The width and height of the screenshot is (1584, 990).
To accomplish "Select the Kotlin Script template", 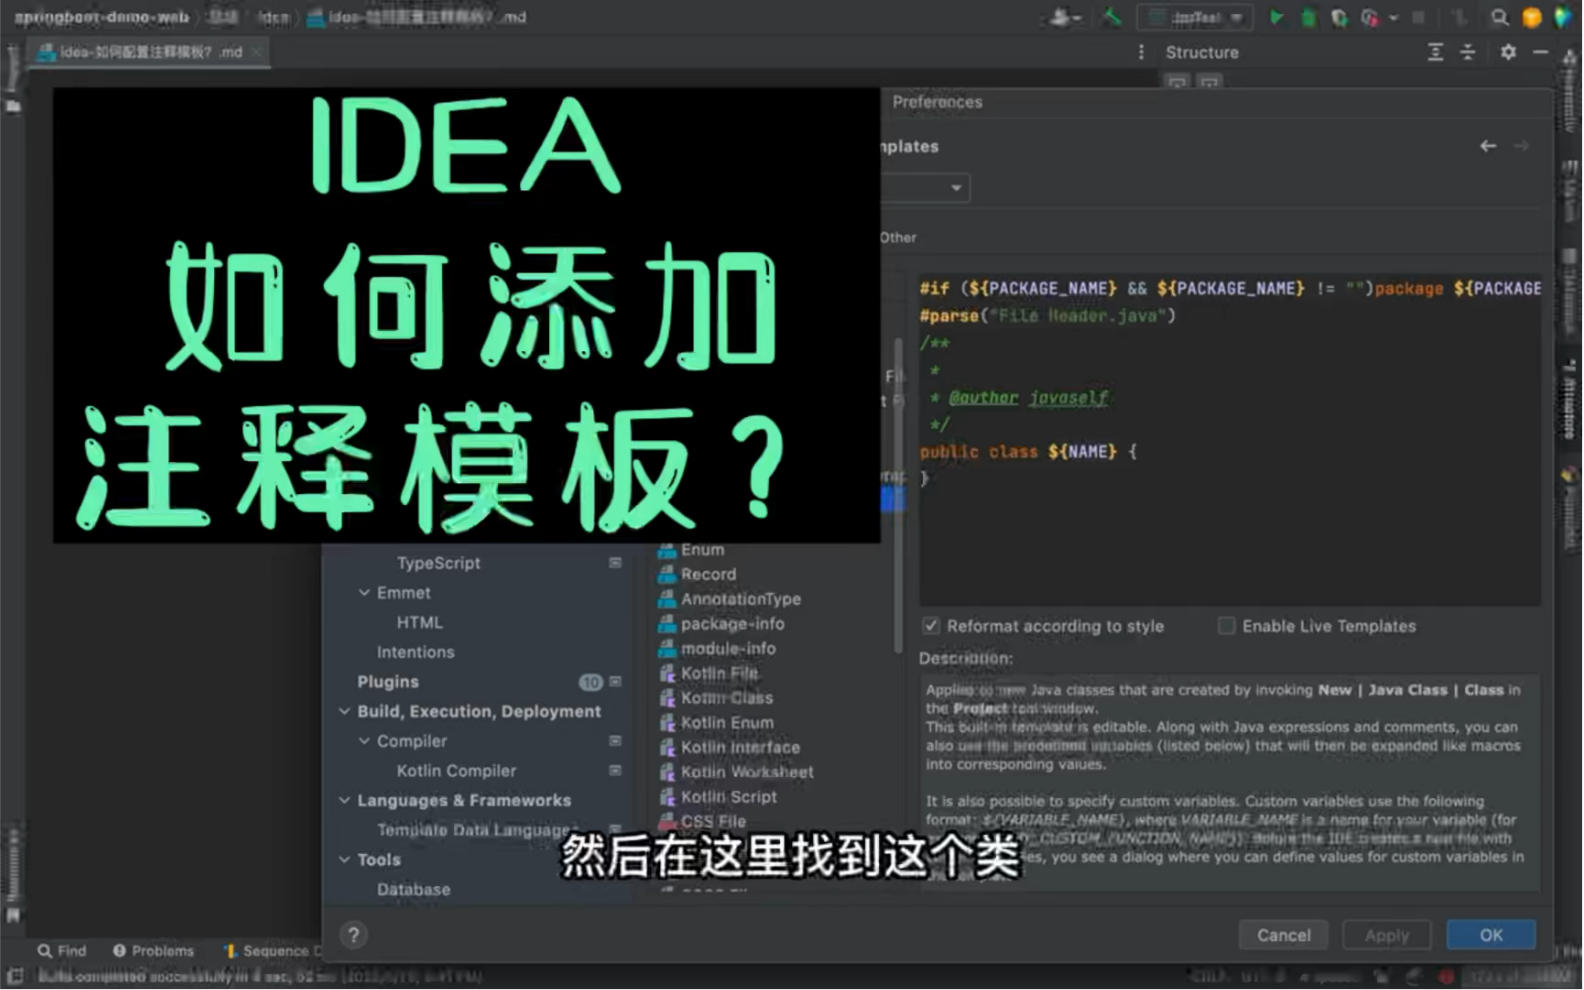I will pos(718,797).
